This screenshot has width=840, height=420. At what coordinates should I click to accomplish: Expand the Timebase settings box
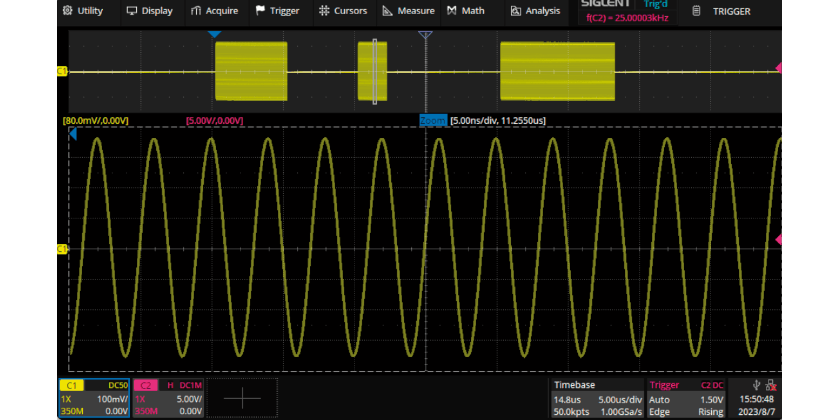click(x=598, y=397)
